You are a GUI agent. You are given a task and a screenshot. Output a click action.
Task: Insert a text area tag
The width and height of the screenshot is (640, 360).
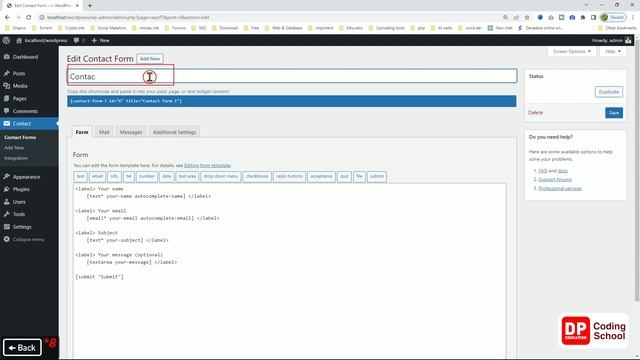coord(187,176)
